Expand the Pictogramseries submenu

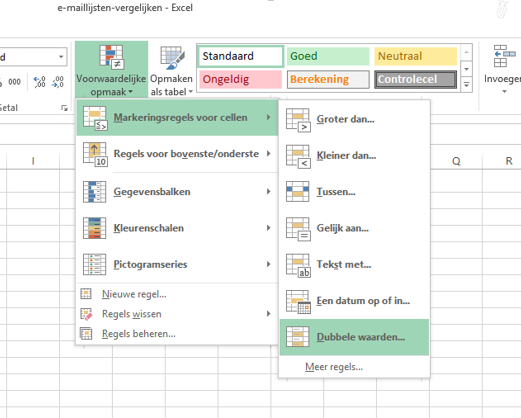pyautogui.click(x=177, y=264)
